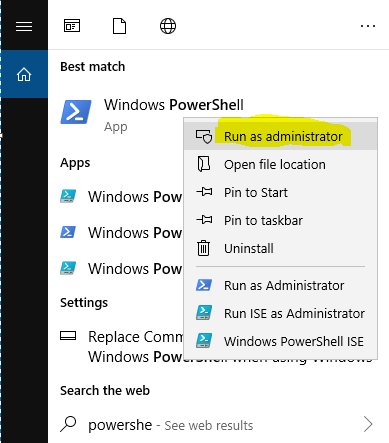This screenshot has height=443, width=389.
Task: Filter results by Apps icon
Action: coord(72,26)
